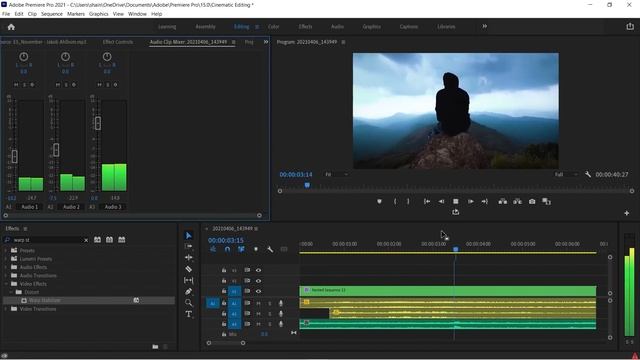640x360 pixels.
Task: Click the Audio 1 pan knob
Action: click(x=24, y=57)
